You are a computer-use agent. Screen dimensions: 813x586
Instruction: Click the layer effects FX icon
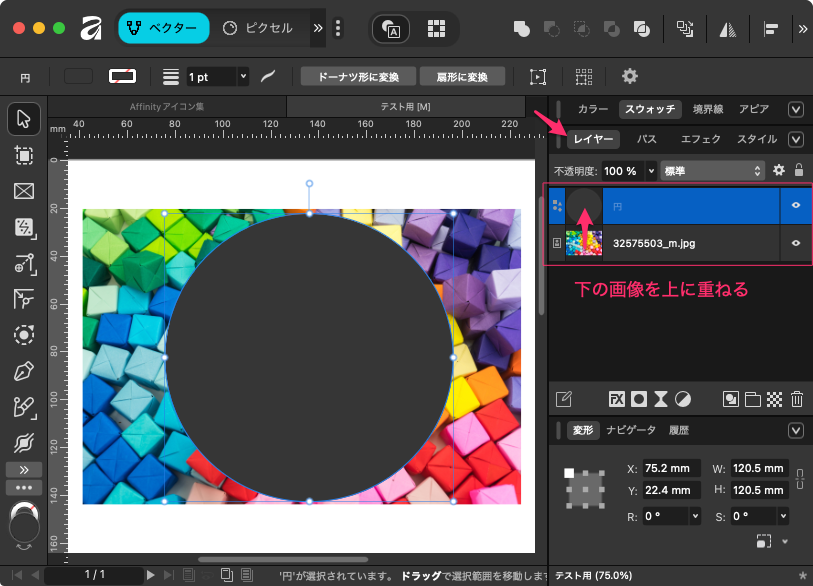pos(617,399)
